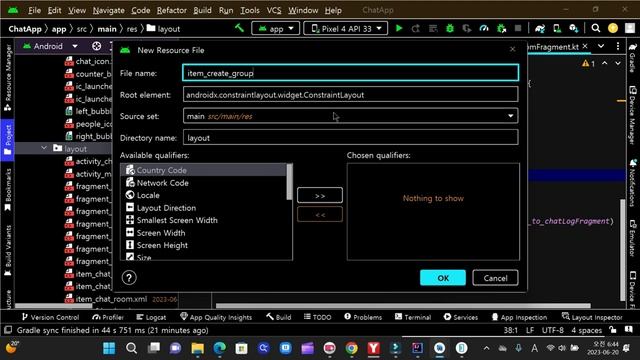
Task: Click the Debug app bug icon
Action: 450,28
